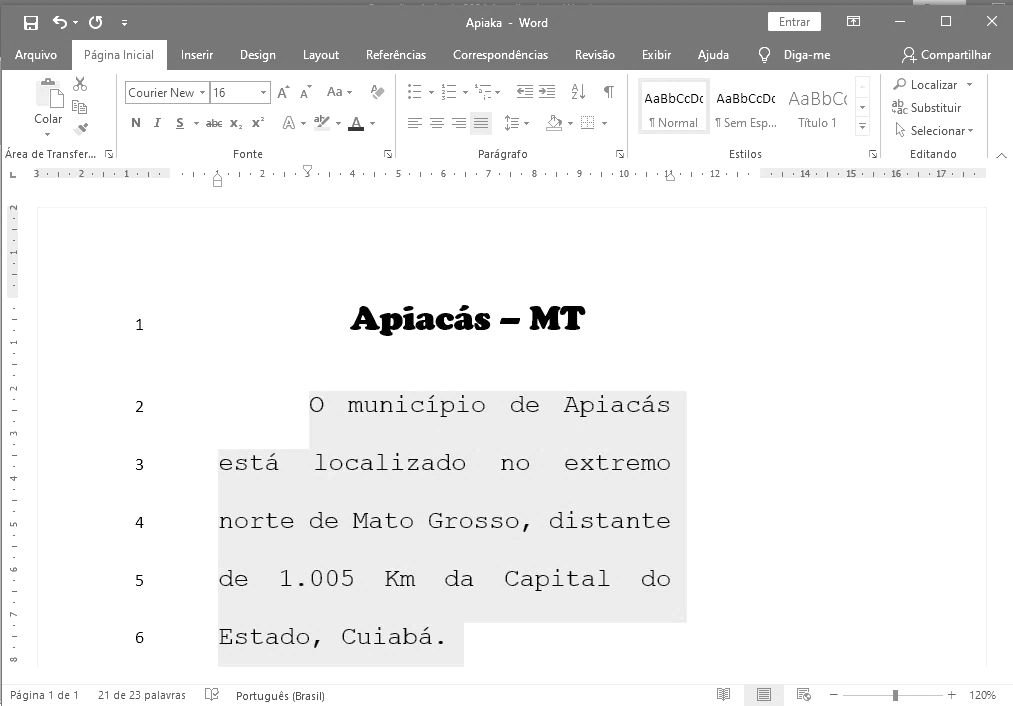Create a bulleted list

pos(415,92)
